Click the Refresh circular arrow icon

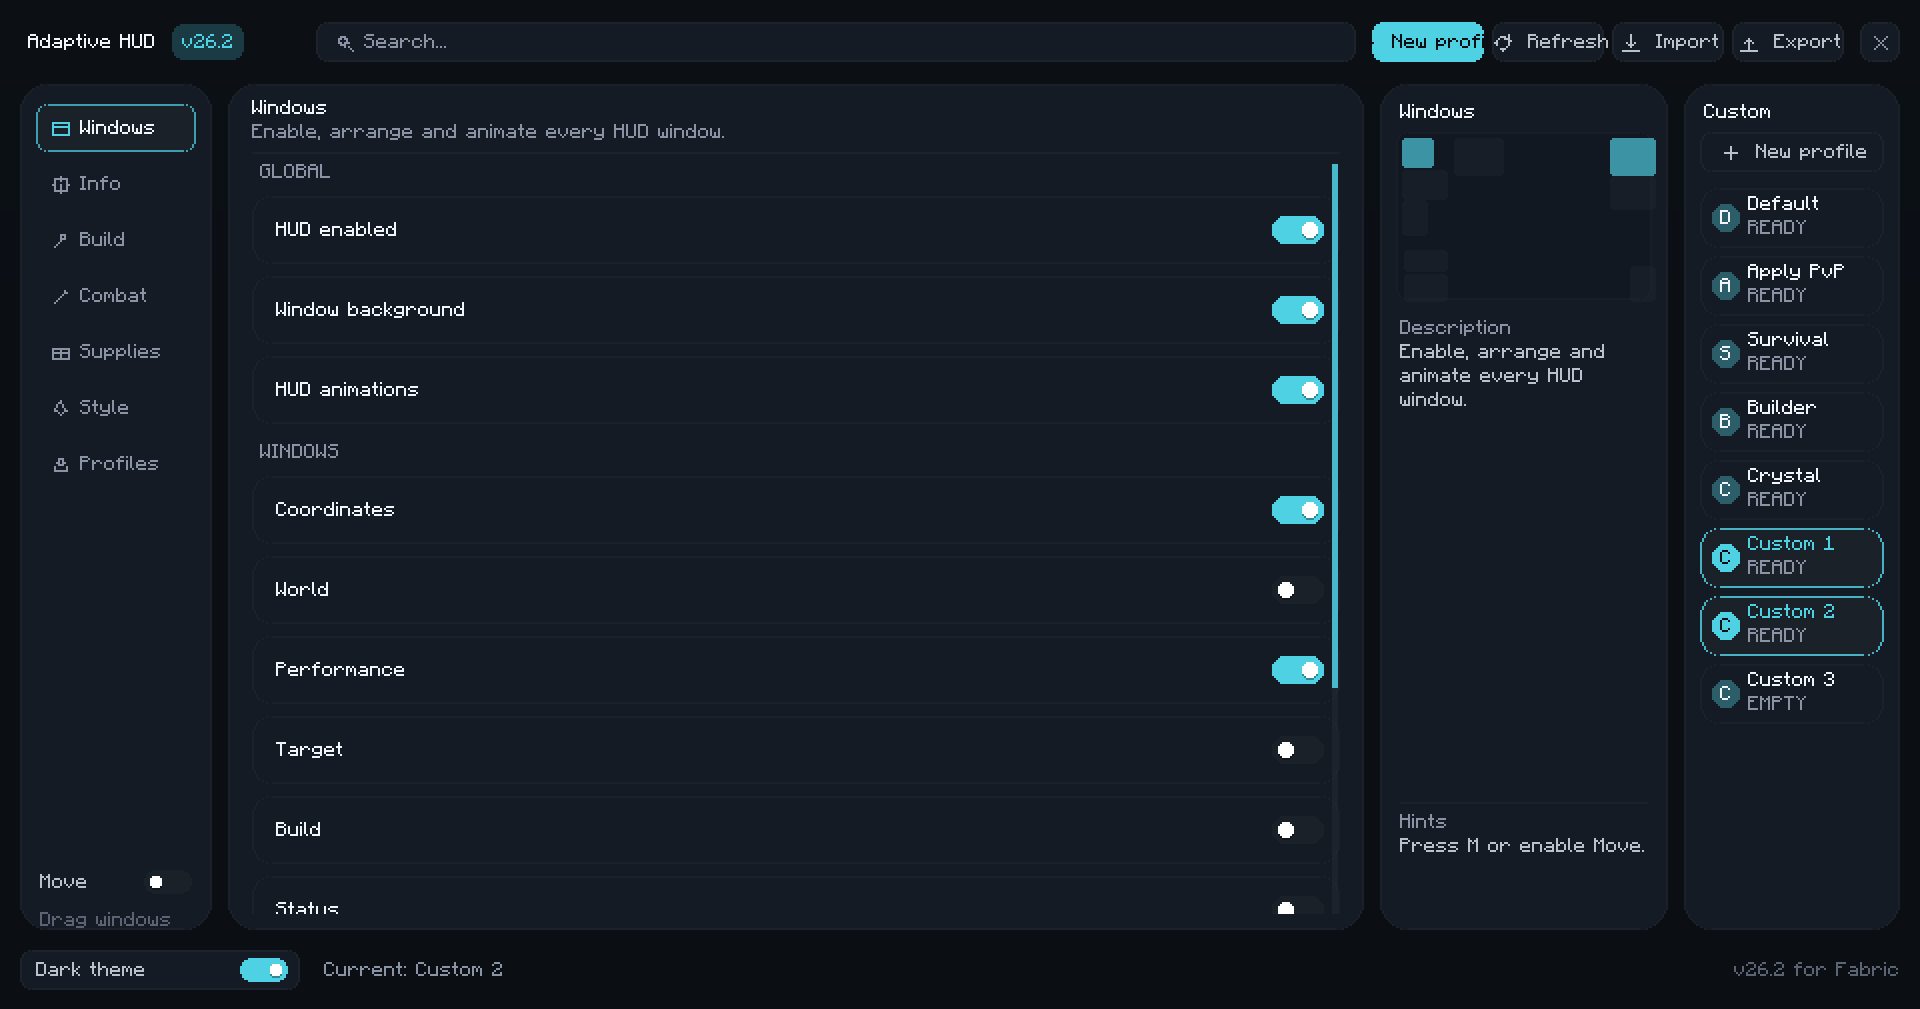tap(1503, 43)
